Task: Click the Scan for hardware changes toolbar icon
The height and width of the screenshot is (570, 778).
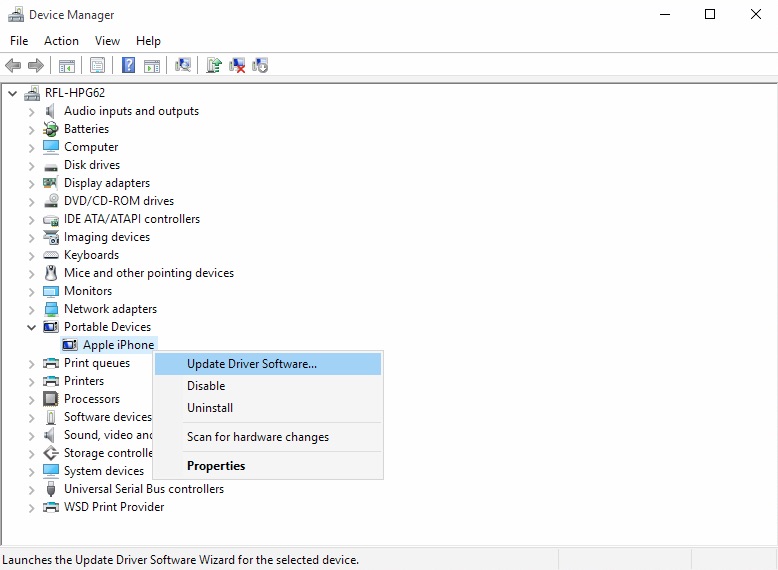Action: coord(182,66)
